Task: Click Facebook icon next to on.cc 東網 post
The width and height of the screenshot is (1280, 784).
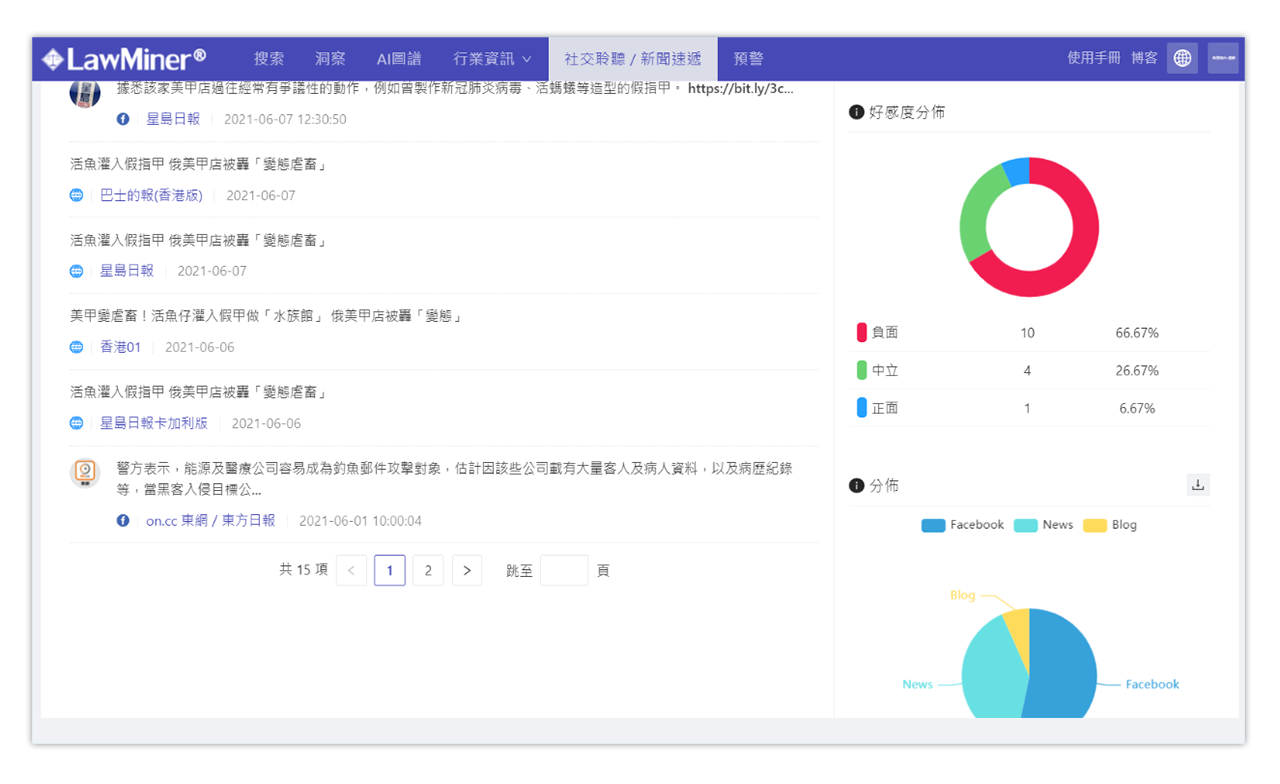Action: tap(123, 521)
